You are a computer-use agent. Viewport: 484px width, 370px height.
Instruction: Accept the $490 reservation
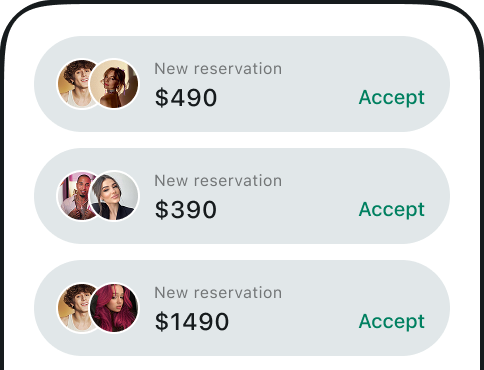[x=391, y=97]
